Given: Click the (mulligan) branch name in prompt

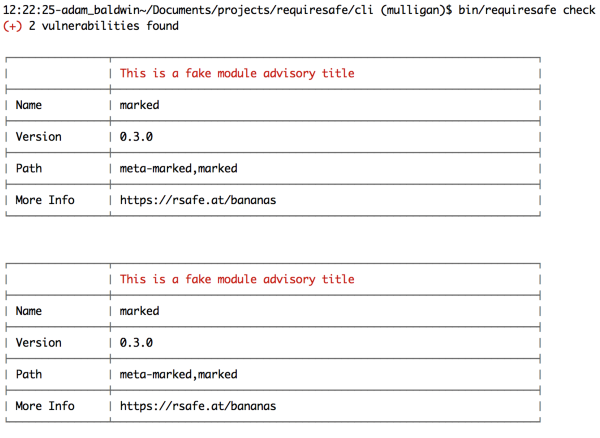Looking at the screenshot, I should click(413, 10).
